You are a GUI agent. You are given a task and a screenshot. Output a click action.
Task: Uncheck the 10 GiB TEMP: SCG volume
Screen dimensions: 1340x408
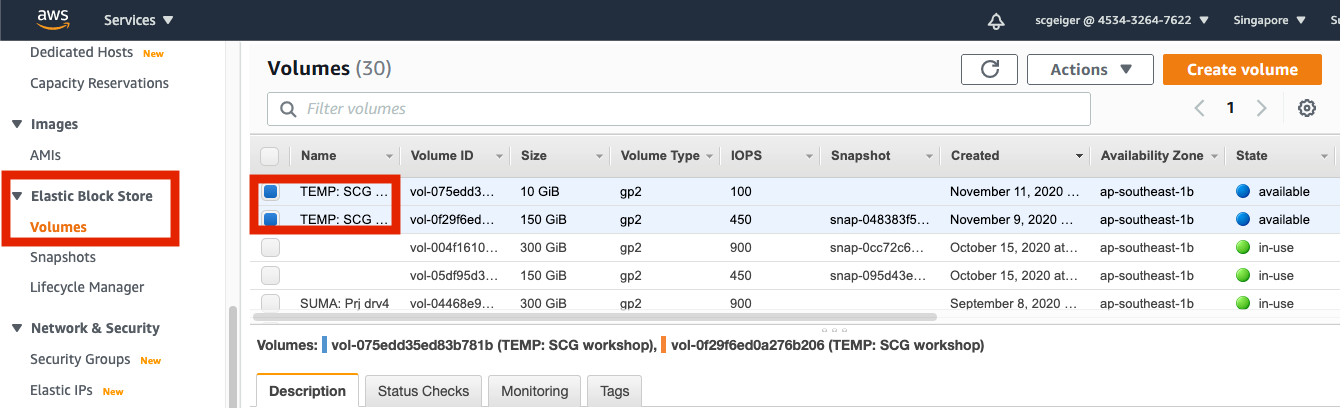click(x=270, y=191)
